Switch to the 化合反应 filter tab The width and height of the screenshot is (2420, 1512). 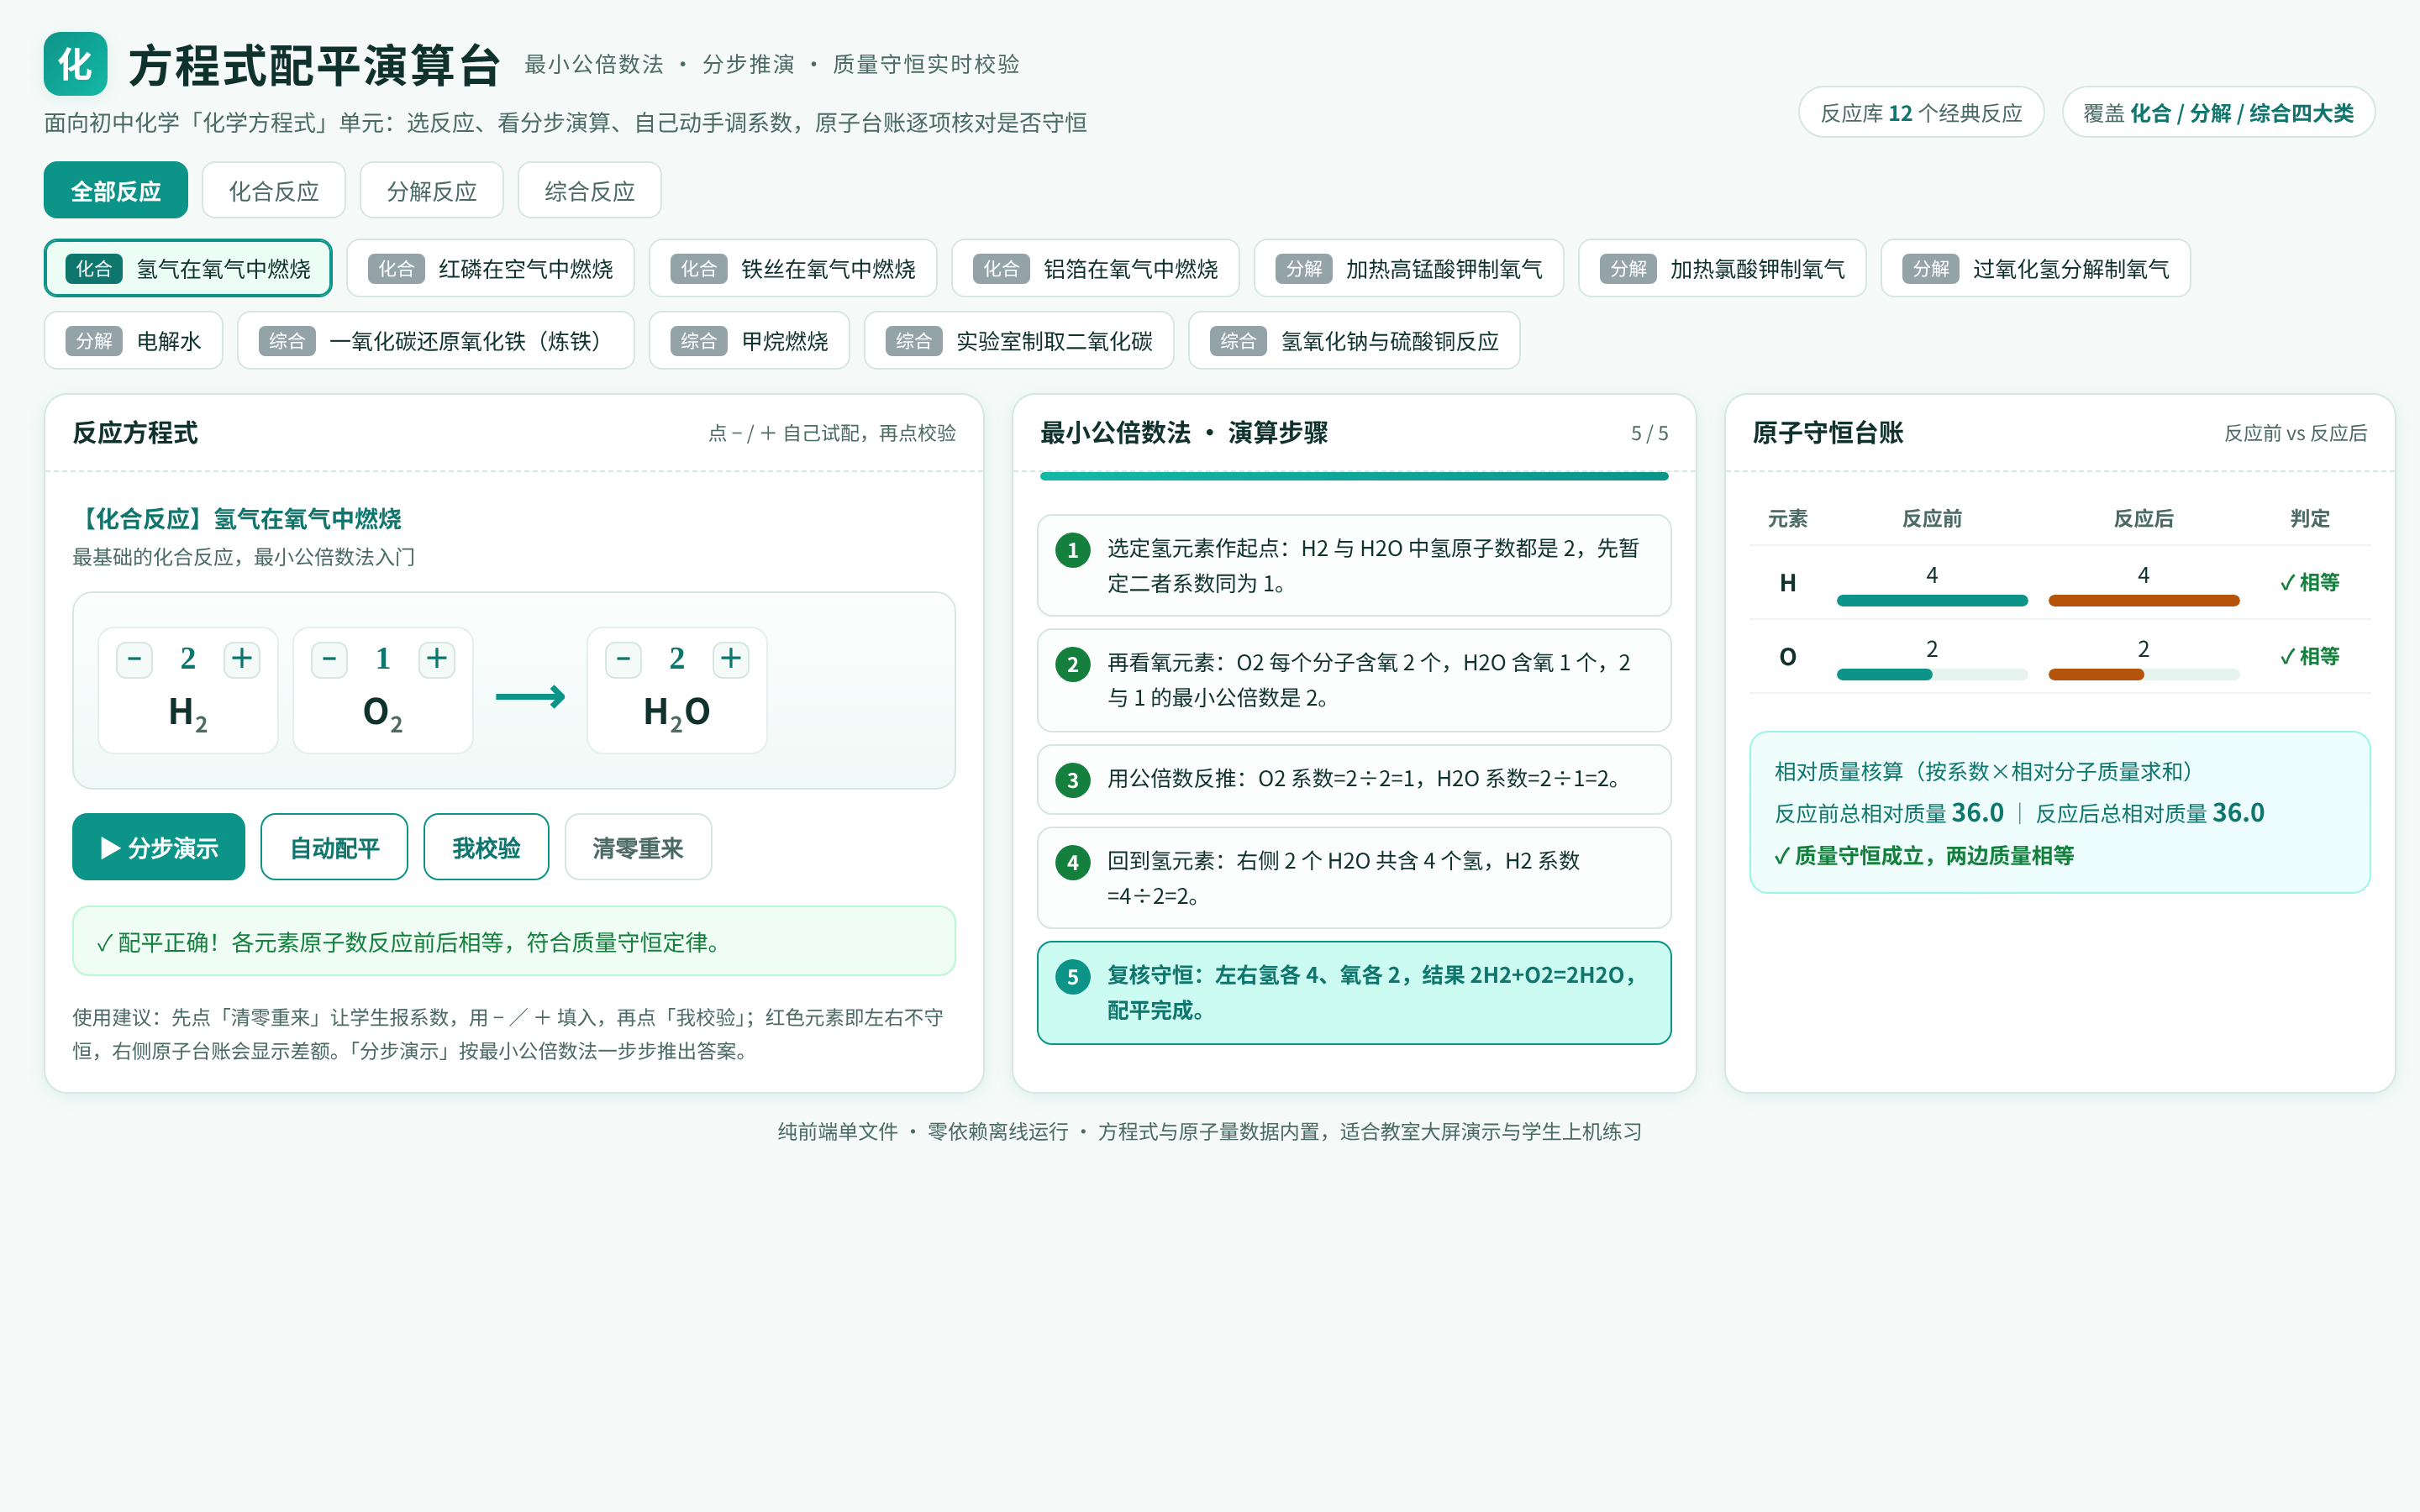point(274,190)
